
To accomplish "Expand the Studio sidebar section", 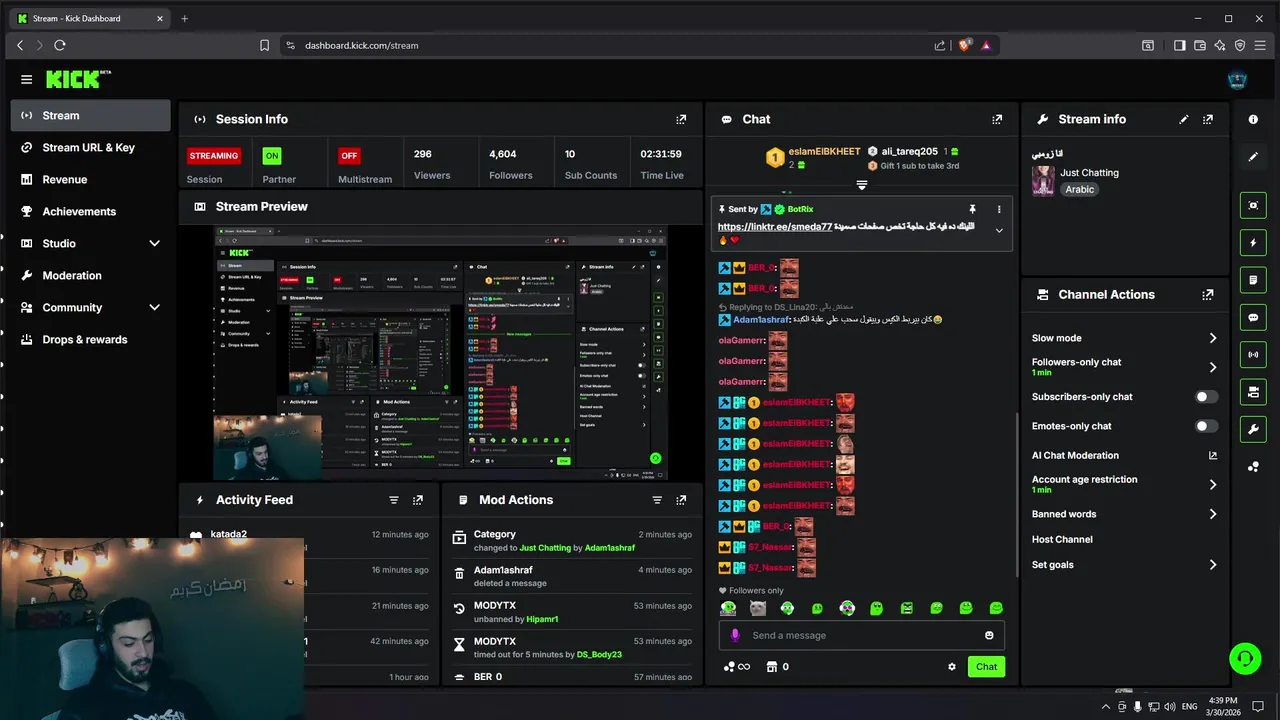I will coord(154,243).
